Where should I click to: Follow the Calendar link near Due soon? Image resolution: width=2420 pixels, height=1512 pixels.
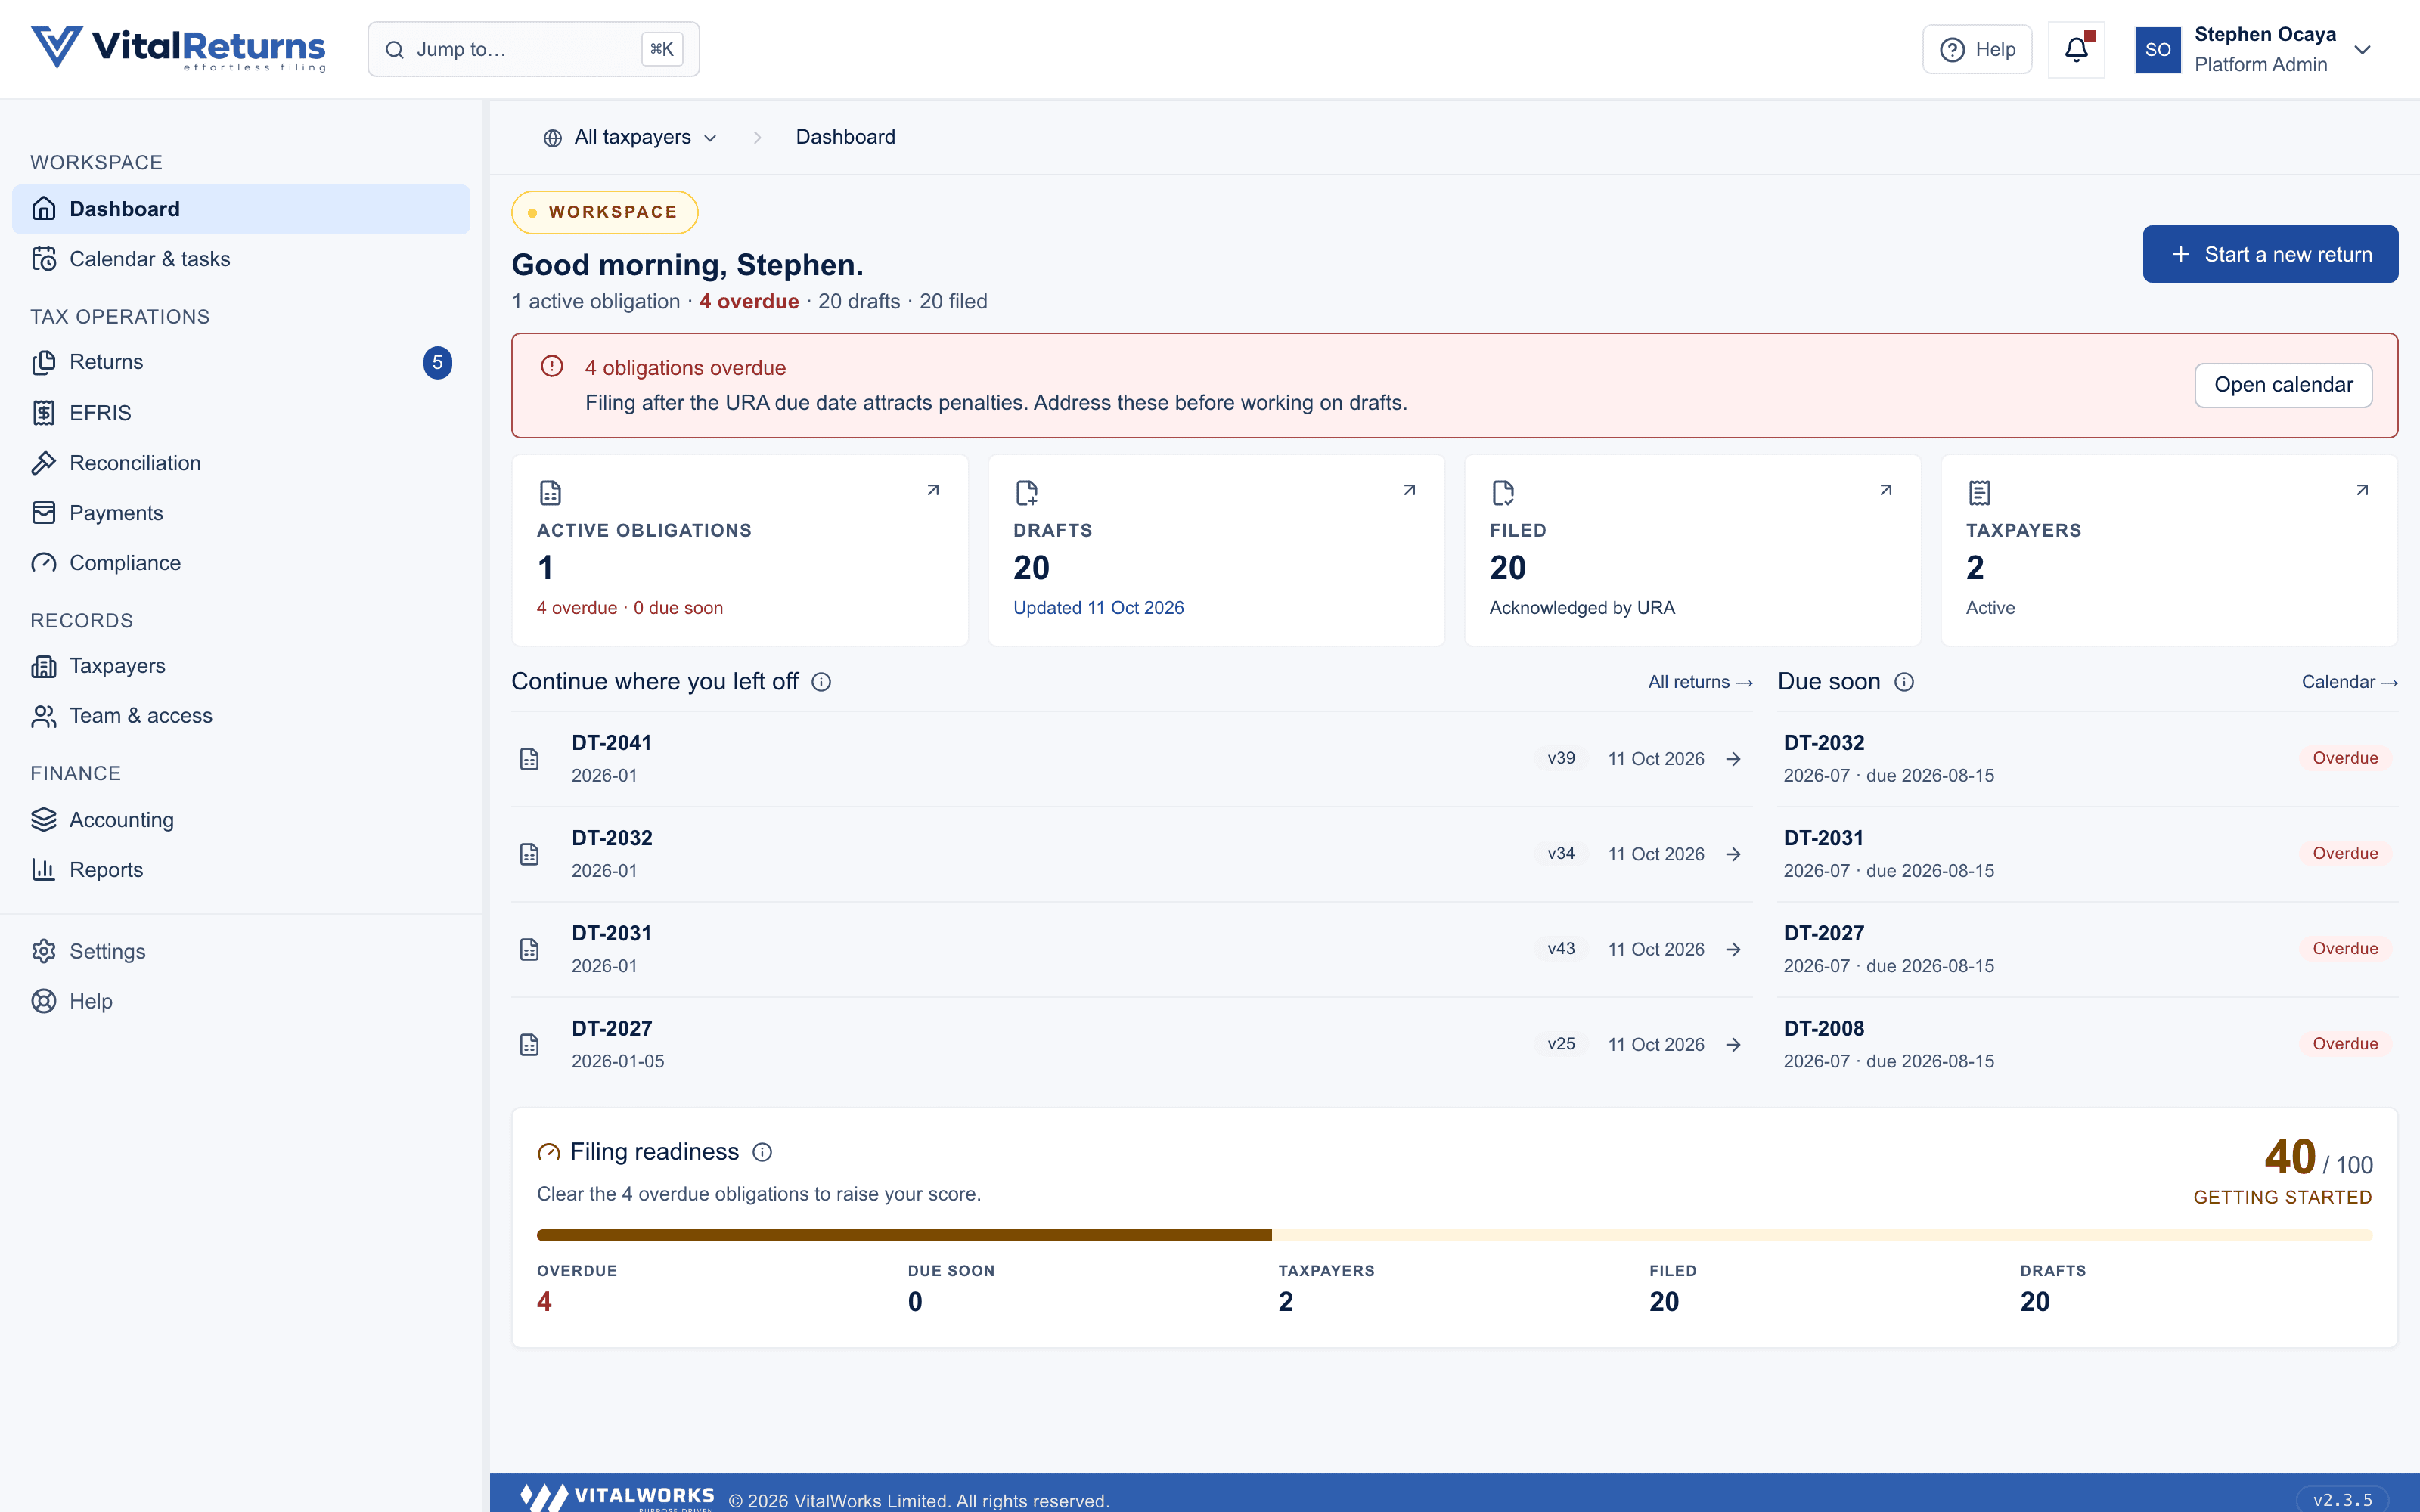pos(2349,682)
